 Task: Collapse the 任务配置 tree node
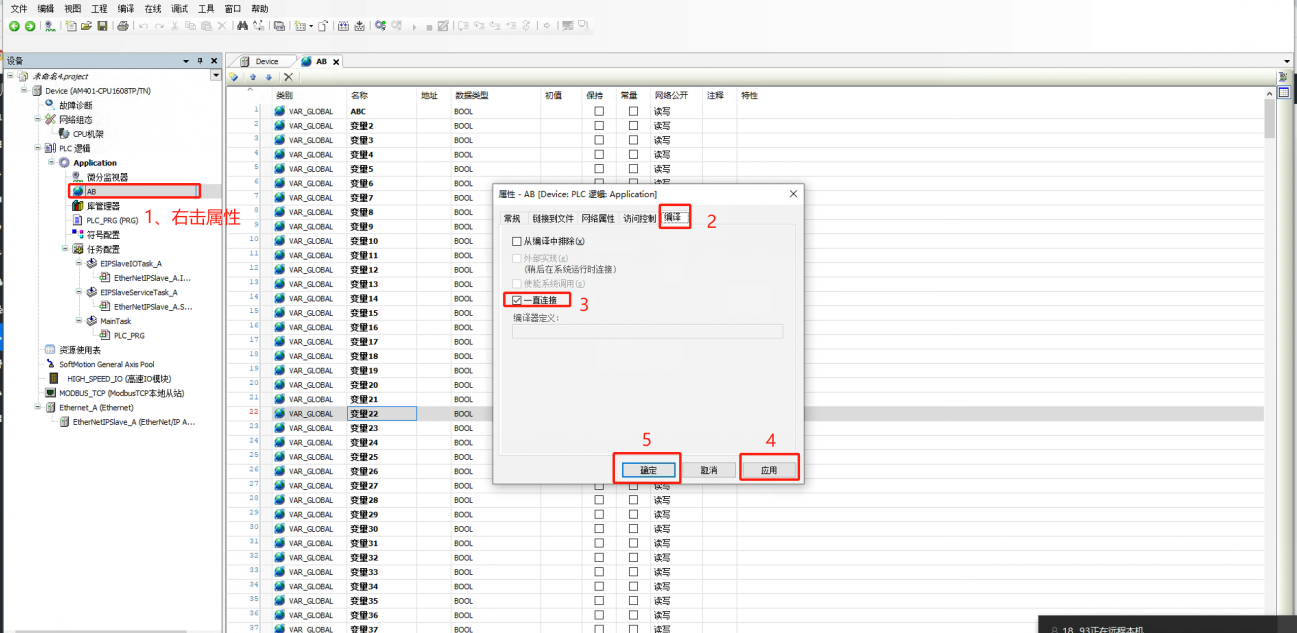click(66, 249)
